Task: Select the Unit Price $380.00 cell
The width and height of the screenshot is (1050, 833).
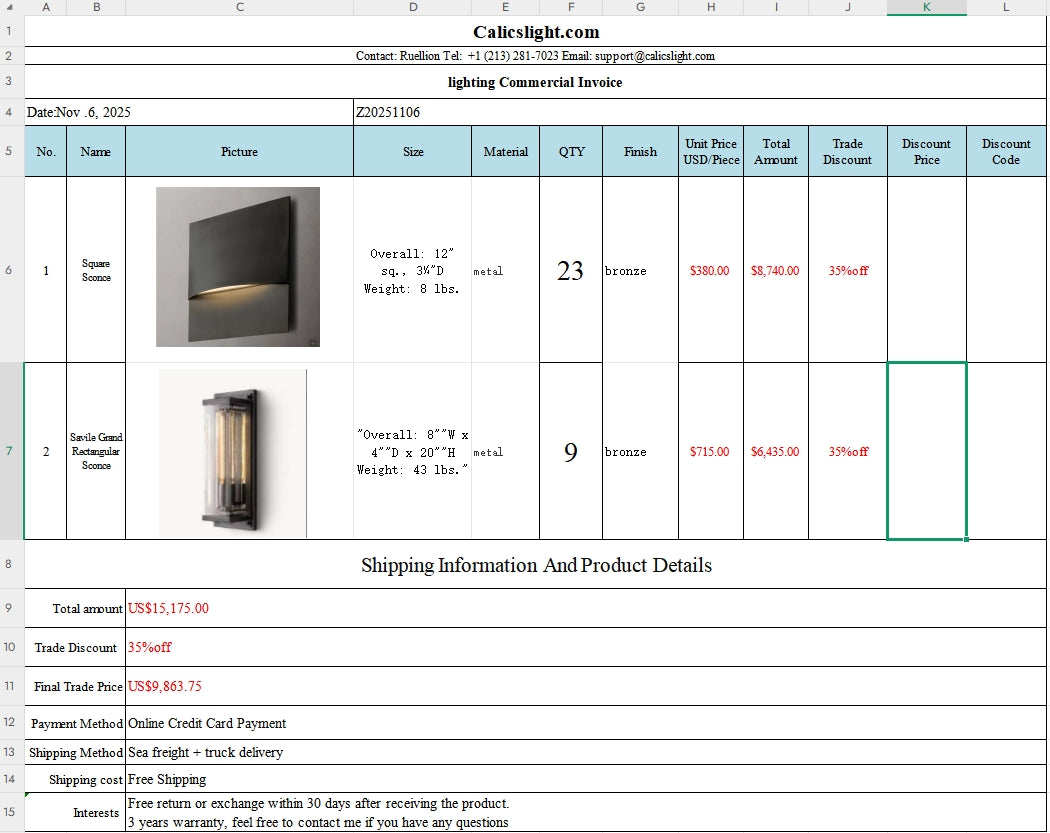Action: point(710,270)
